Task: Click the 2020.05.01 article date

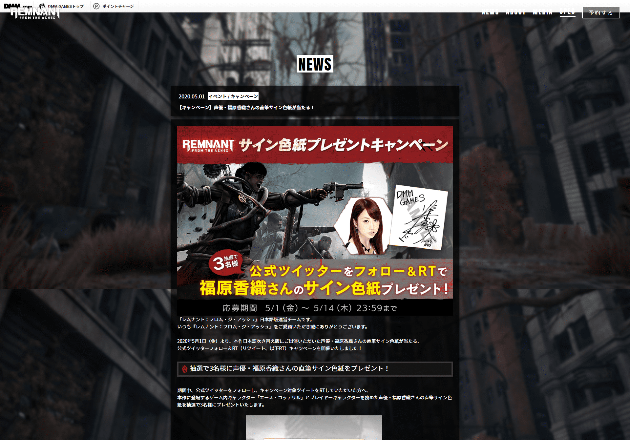Action: pyautogui.click(x=190, y=96)
